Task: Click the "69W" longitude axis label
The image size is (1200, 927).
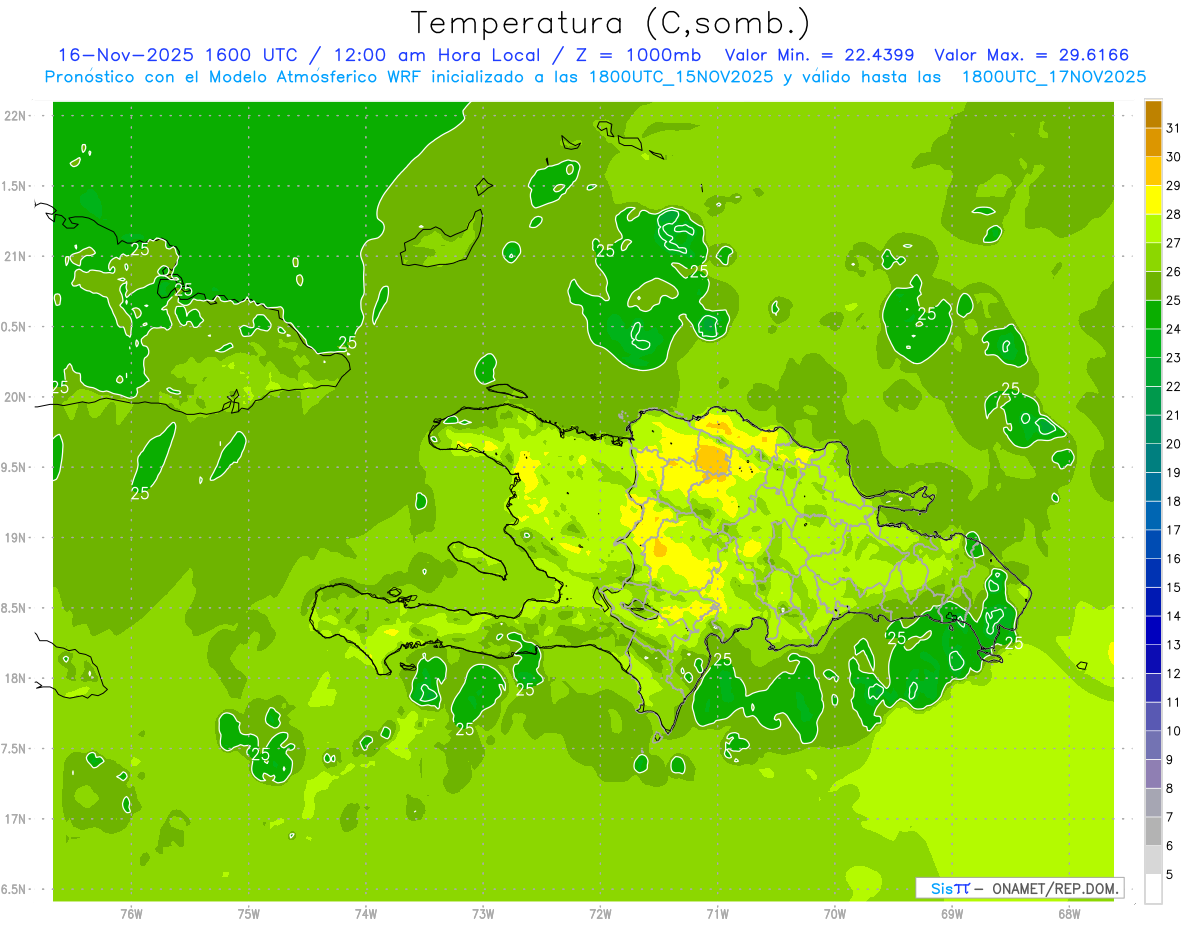Action: pos(952,915)
